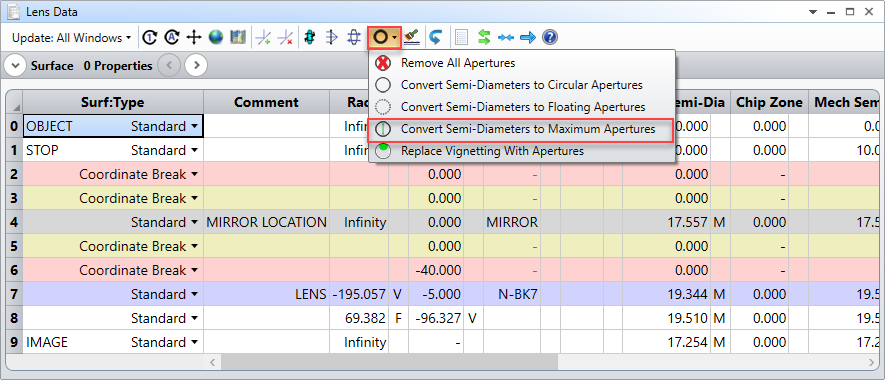The height and width of the screenshot is (380, 885).
Task: Open surface 5 Coordinate Break type dropdown
Action: [x=195, y=246]
